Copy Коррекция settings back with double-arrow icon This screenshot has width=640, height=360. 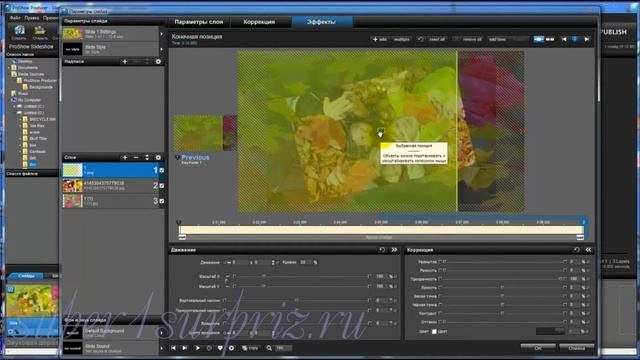pyautogui.click(x=589, y=250)
